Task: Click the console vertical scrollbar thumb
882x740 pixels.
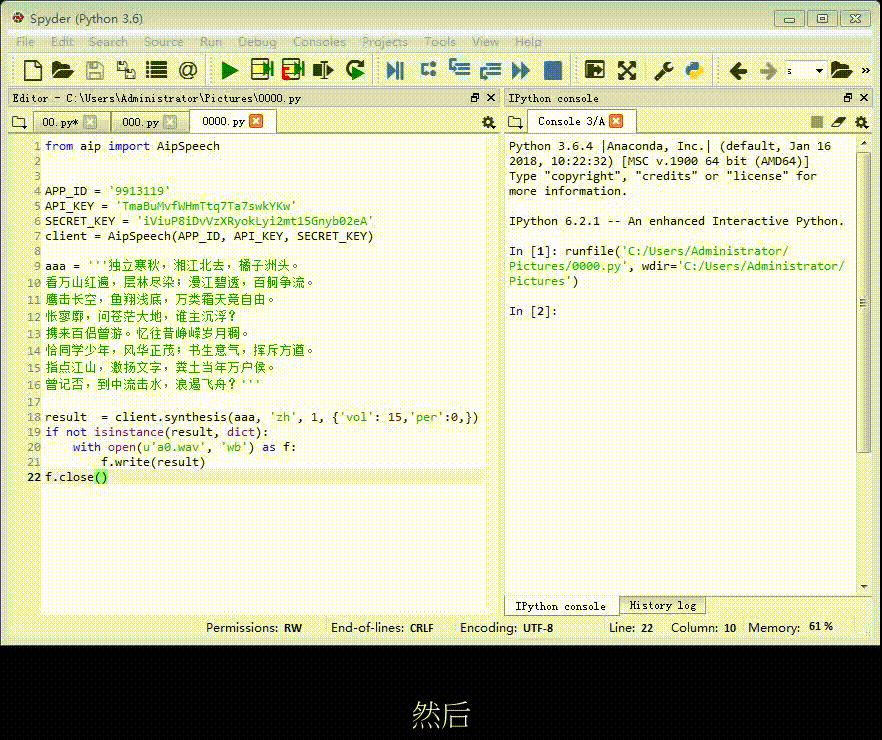Action: [x=863, y=304]
